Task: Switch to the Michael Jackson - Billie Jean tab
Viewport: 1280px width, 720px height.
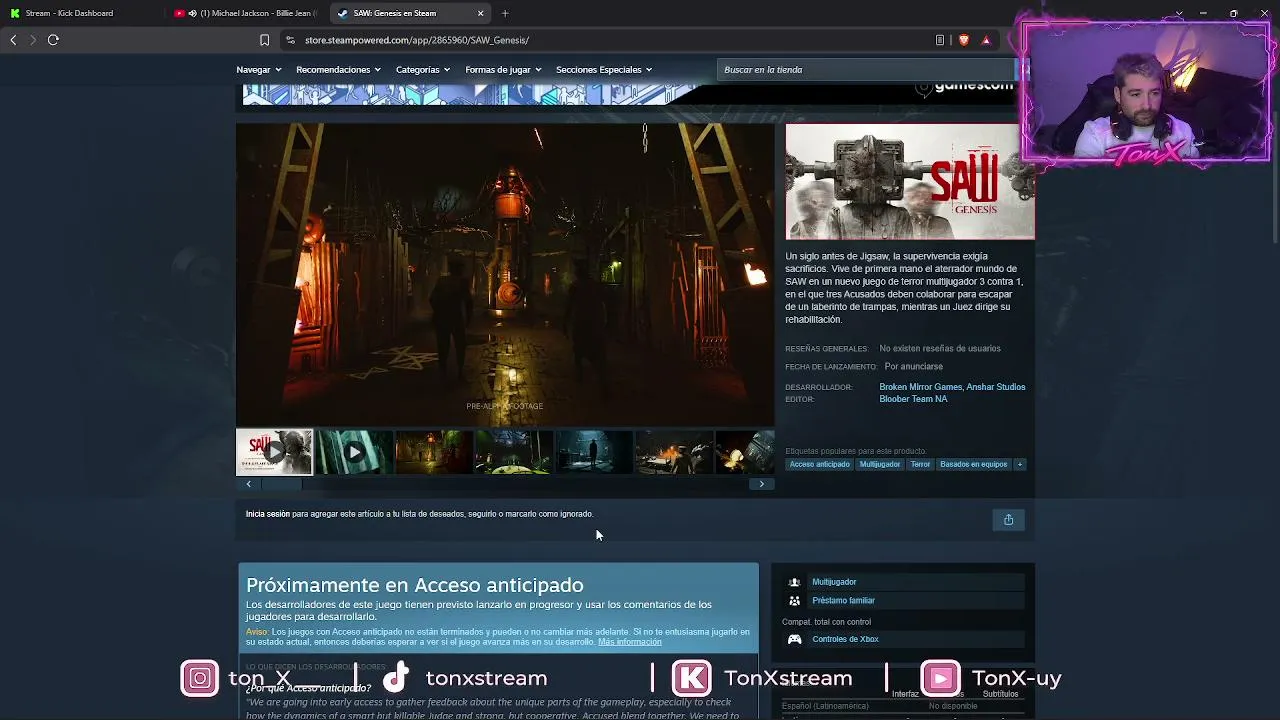Action: tap(245, 13)
